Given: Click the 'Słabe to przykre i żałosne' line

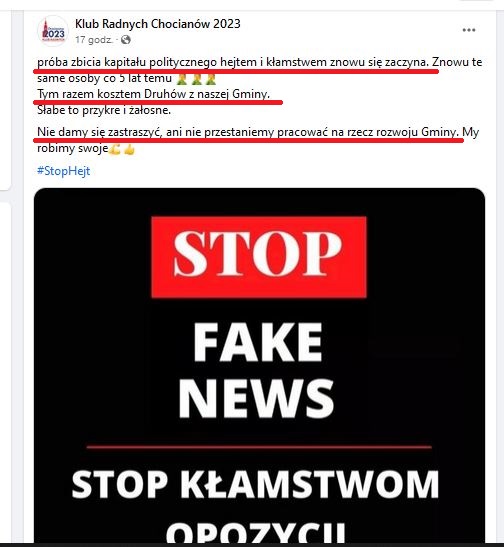Looking at the screenshot, I should pos(104,110).
